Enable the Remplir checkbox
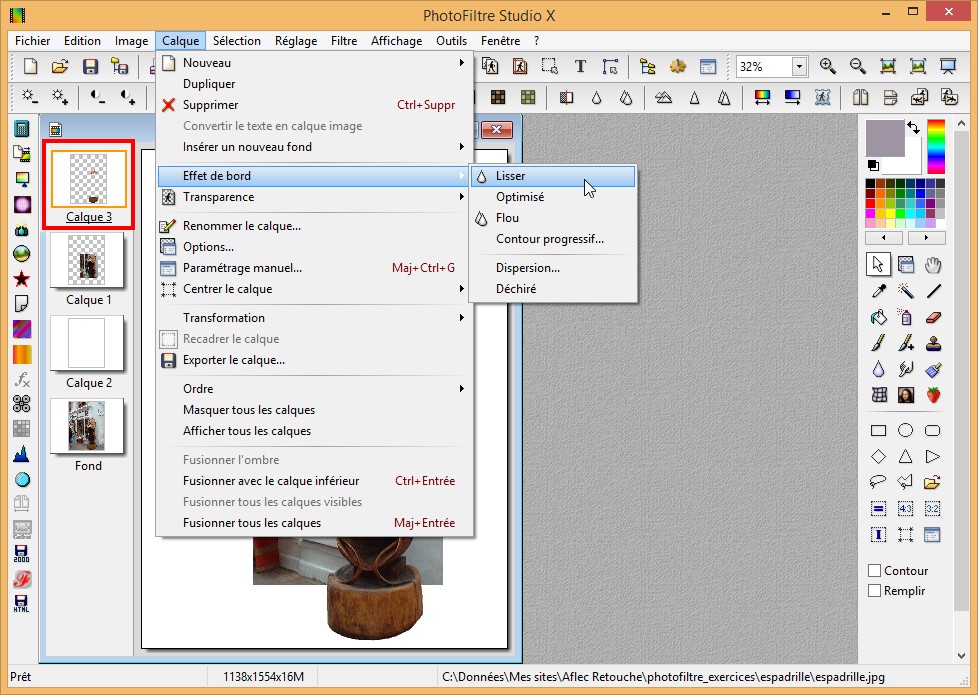The height and width of the screenshot is (695, 978). point(874,590)
